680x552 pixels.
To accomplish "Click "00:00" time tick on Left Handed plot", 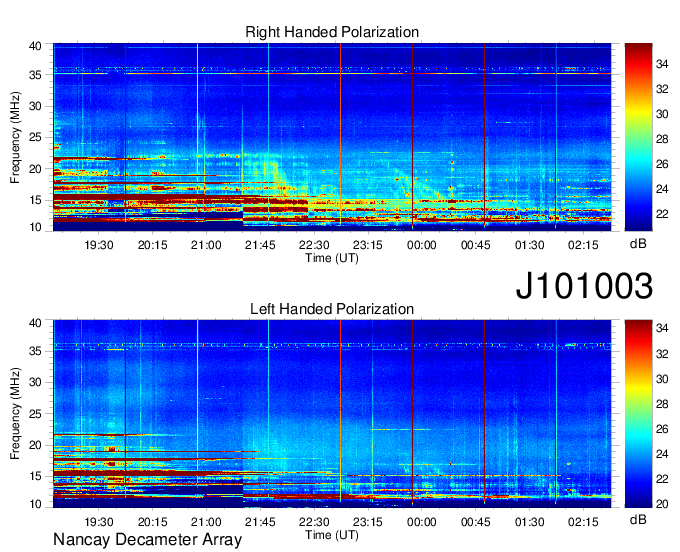I will click(422, 522).
